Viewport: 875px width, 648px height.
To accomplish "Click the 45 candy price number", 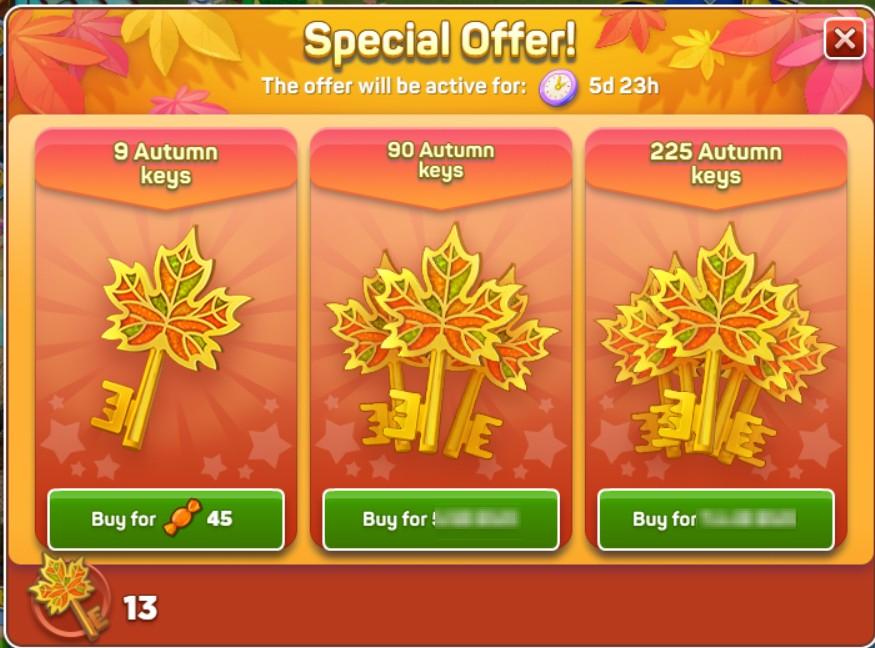I will click(219, 519).
